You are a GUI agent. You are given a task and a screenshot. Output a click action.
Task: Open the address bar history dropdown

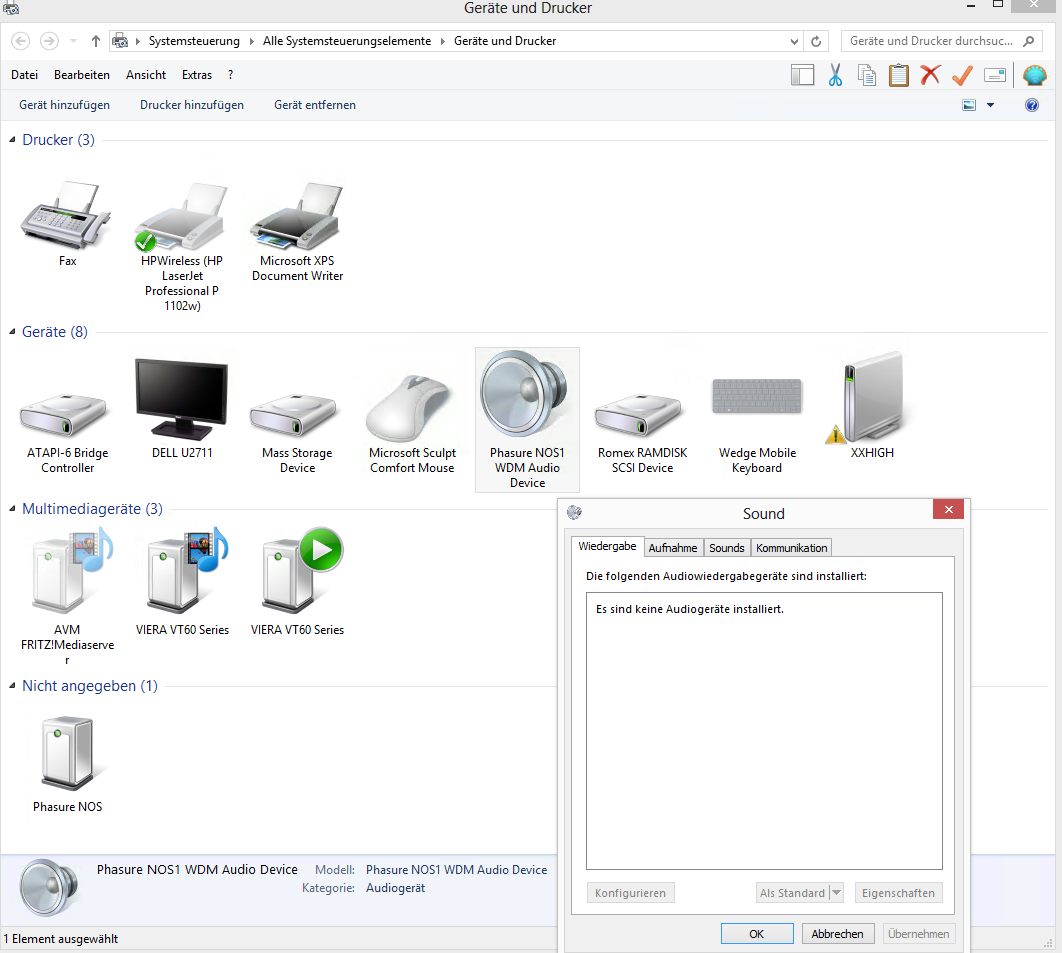794,41
